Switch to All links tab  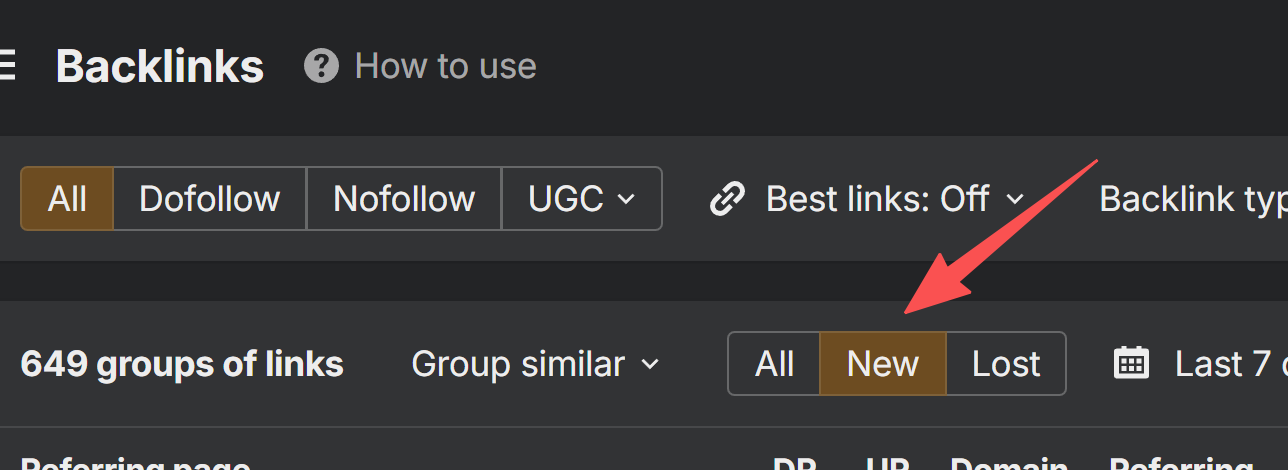click(x=774, y=364)
